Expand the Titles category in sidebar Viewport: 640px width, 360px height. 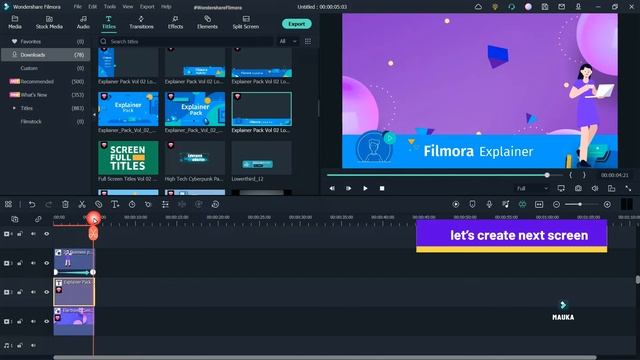coord(14,108)
